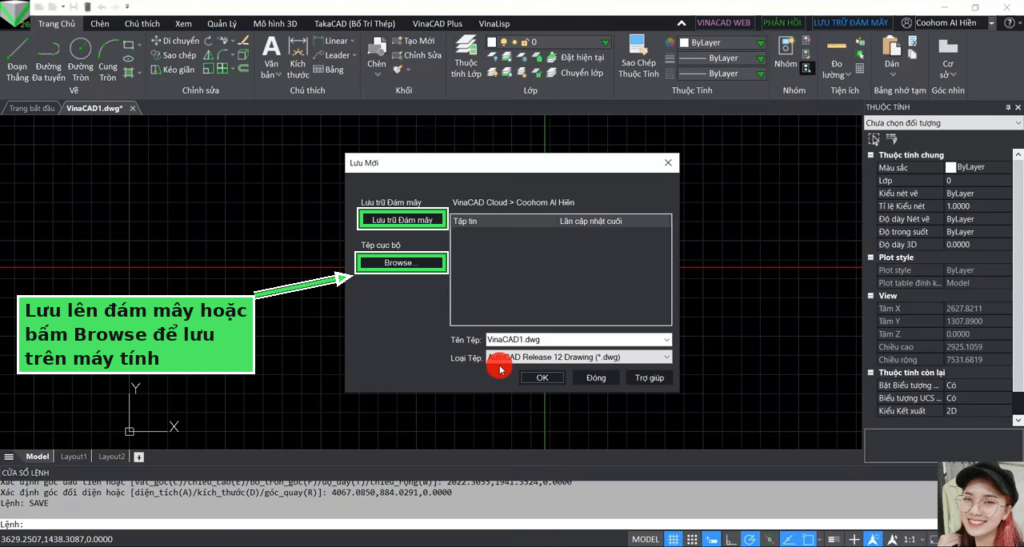
Task: Click the Trợ giúp button
Action: [x=649, y=378]
